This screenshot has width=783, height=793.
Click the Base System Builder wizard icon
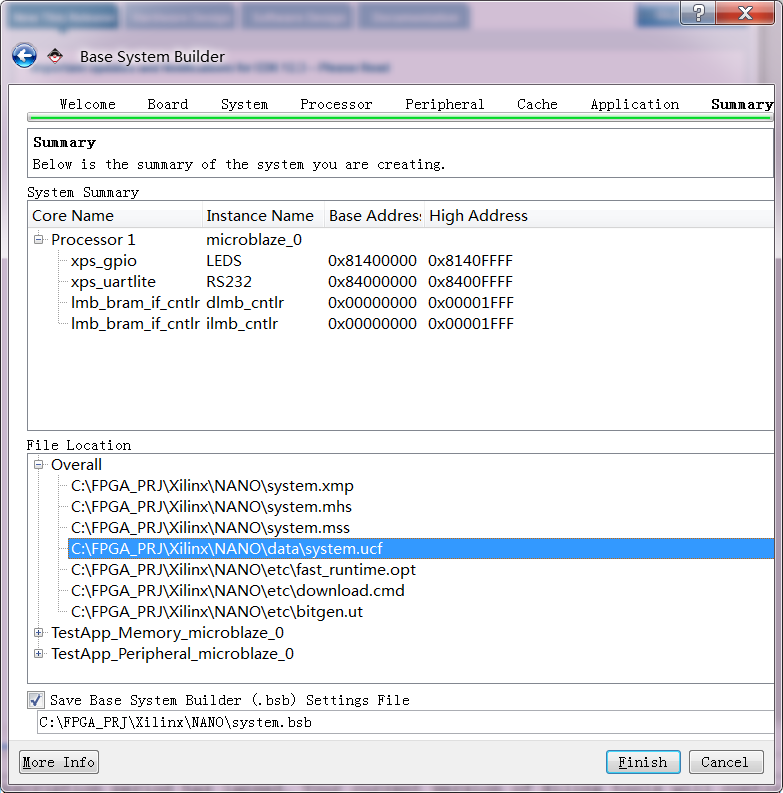[56, 56]
